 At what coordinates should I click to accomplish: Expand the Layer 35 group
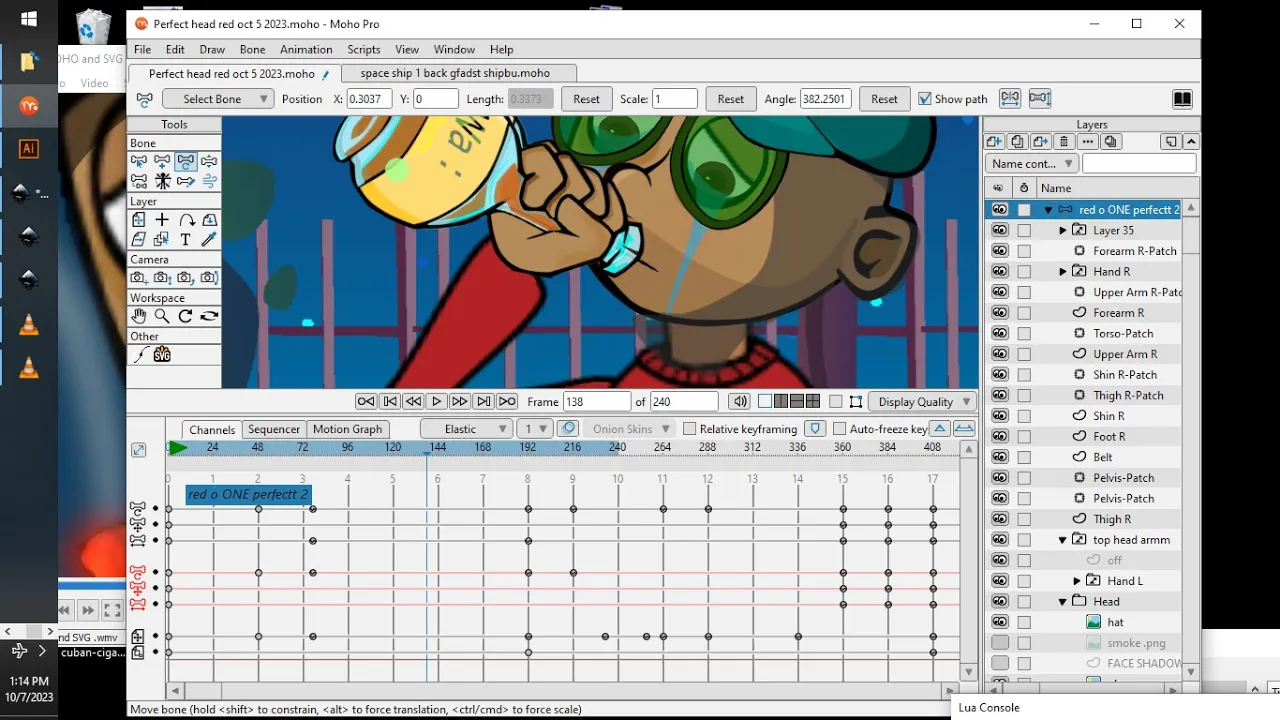pos(1063,230)
